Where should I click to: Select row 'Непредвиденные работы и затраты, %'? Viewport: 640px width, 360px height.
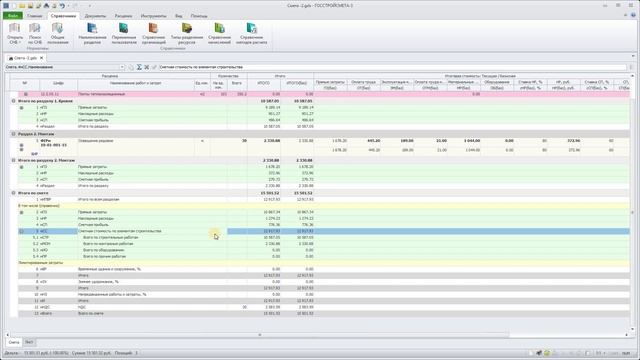[323, 294]
